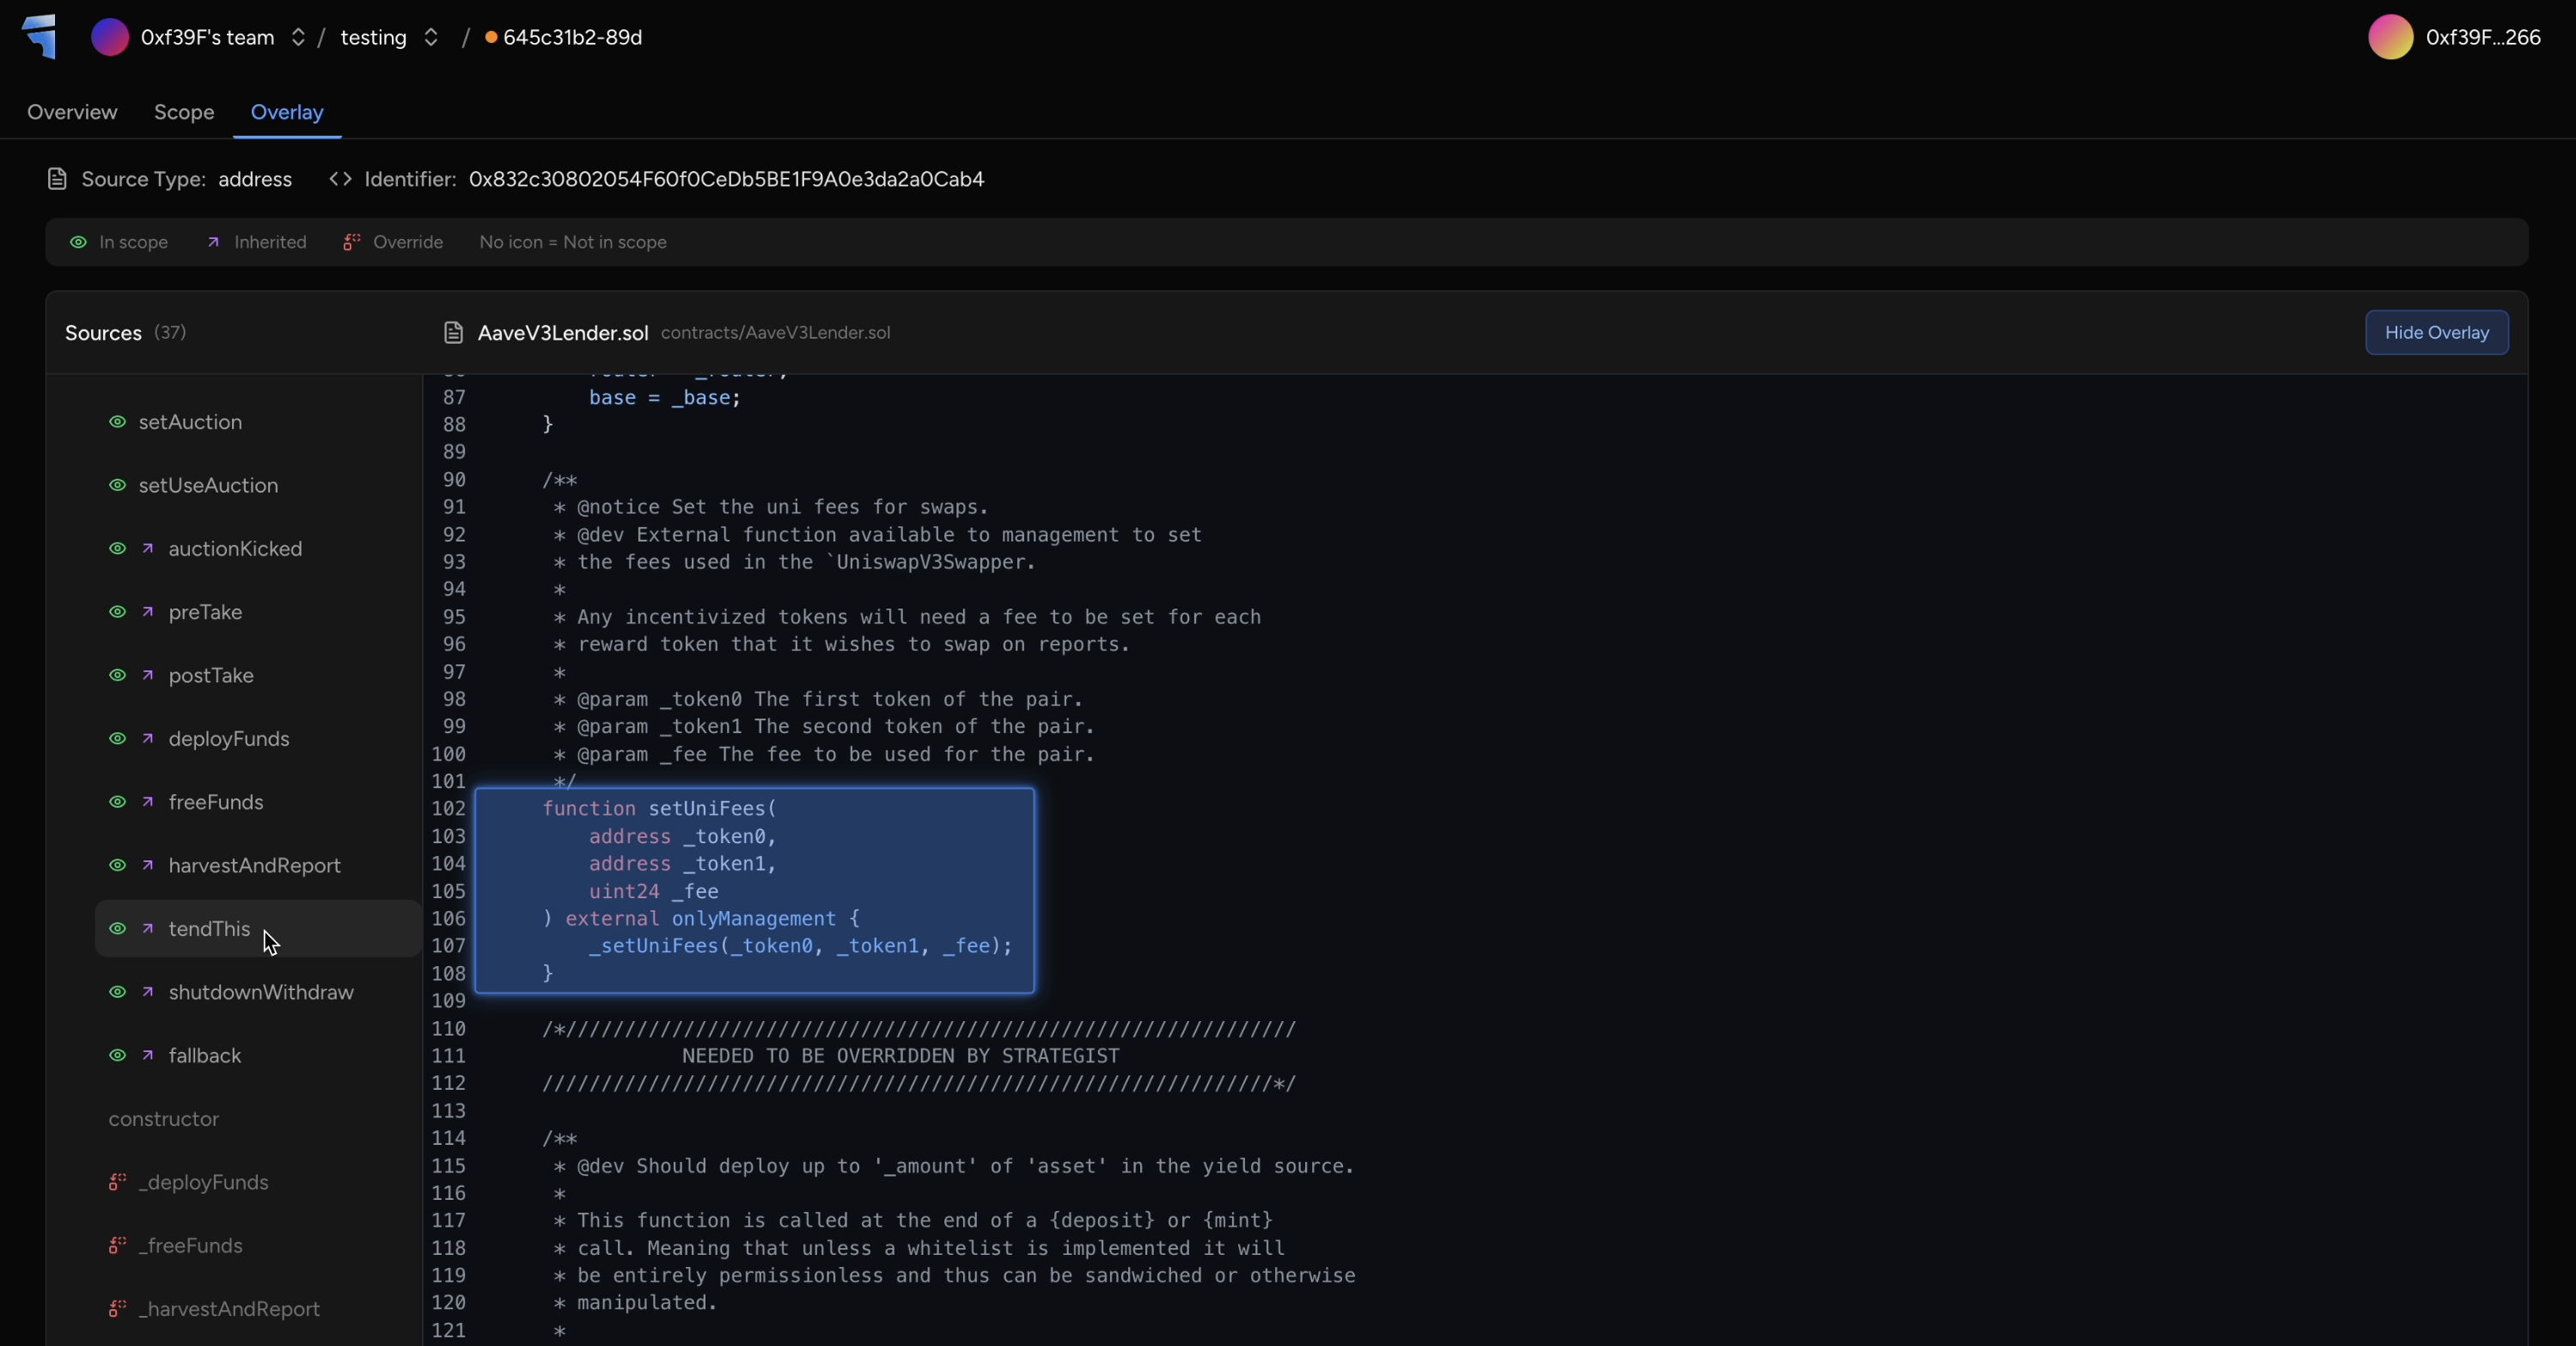Click the override icon beside _deployFunds
The height and width of the screenshot is (1346, 2576).
coord(117,1182)
